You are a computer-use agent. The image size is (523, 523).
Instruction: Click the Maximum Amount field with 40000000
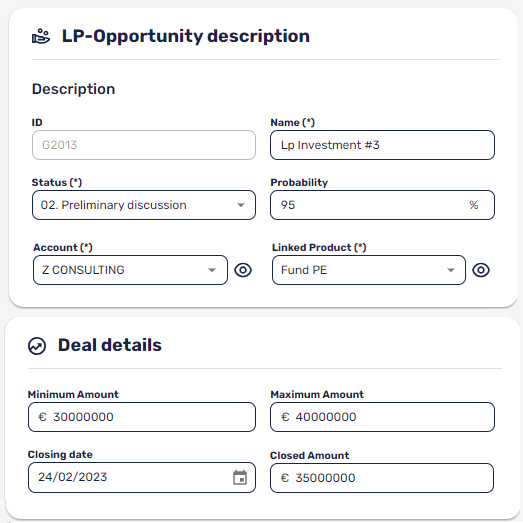pos(382,417)
